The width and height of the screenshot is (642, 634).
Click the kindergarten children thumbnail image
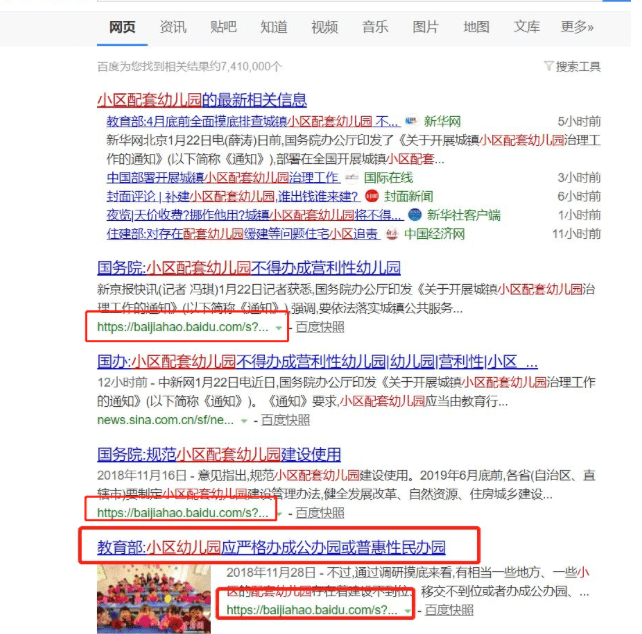click(x=154, y=599)
